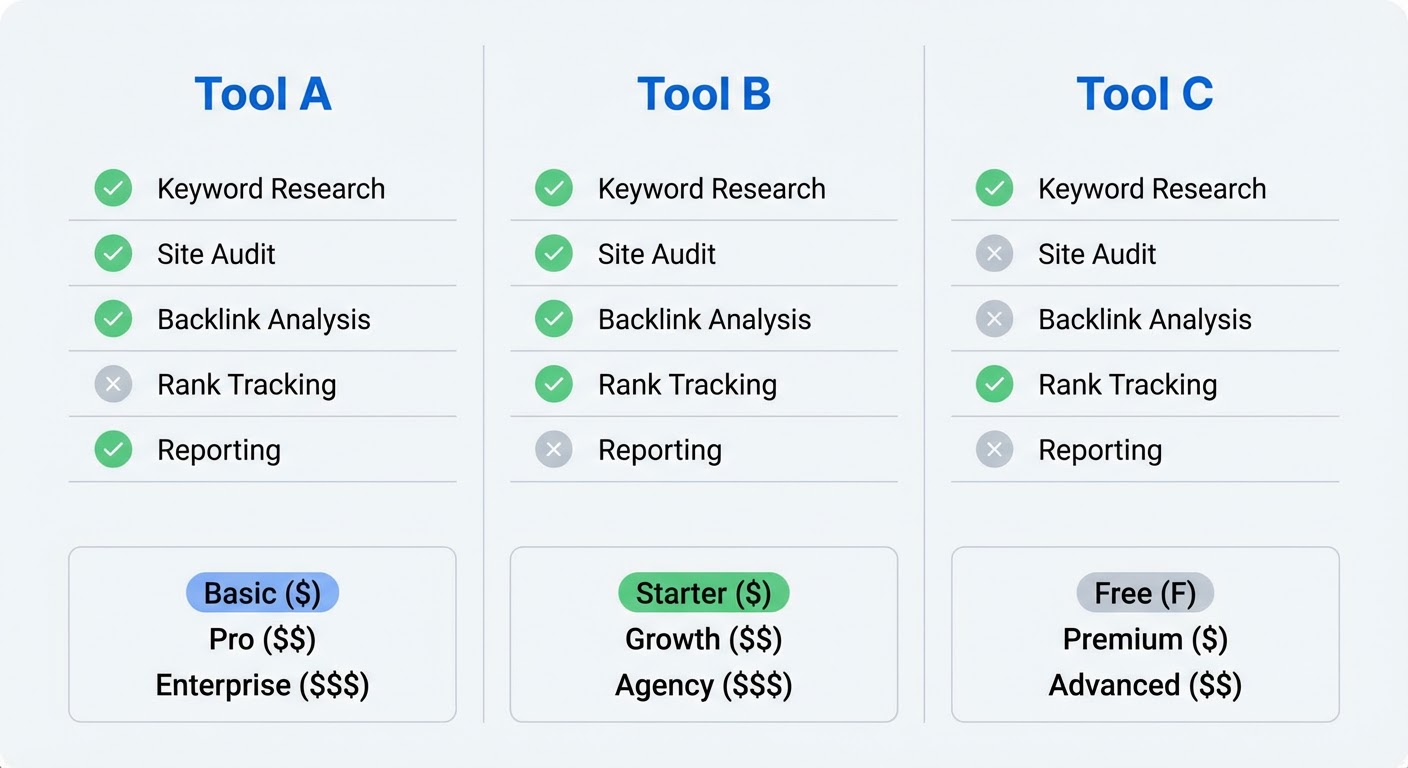Click Tool C Backlink Analysis gray X icon
Viewport: 1408px width, 768px height.
click(x=994, y=319)
